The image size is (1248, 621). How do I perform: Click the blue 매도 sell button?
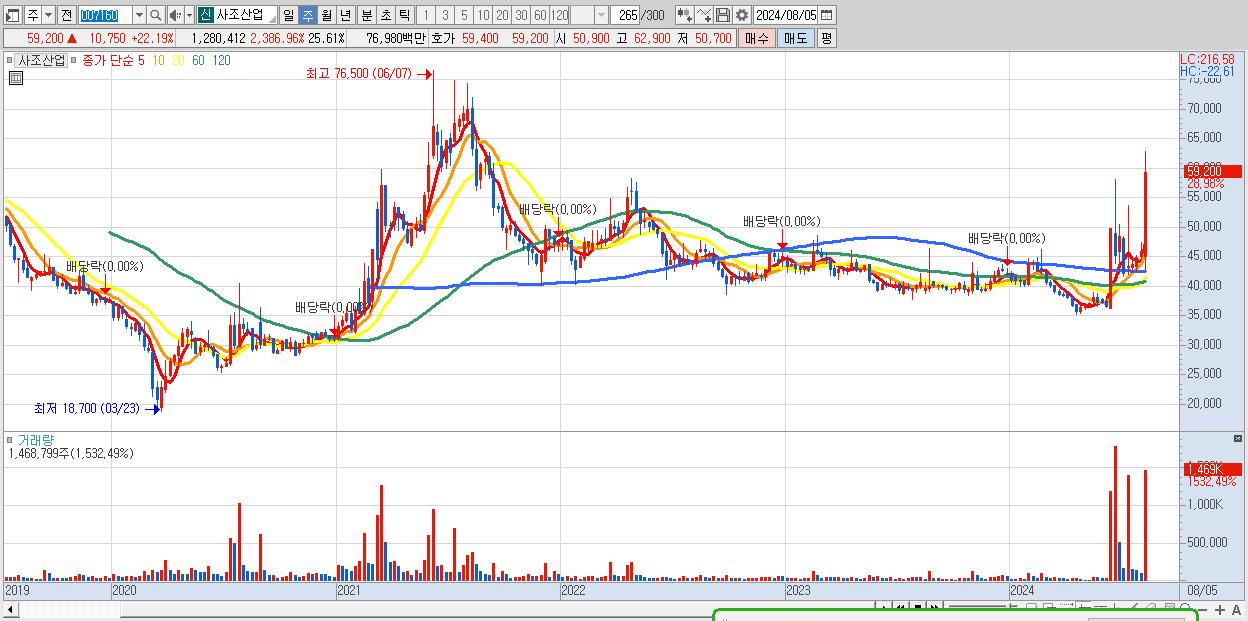coord(795,38)
